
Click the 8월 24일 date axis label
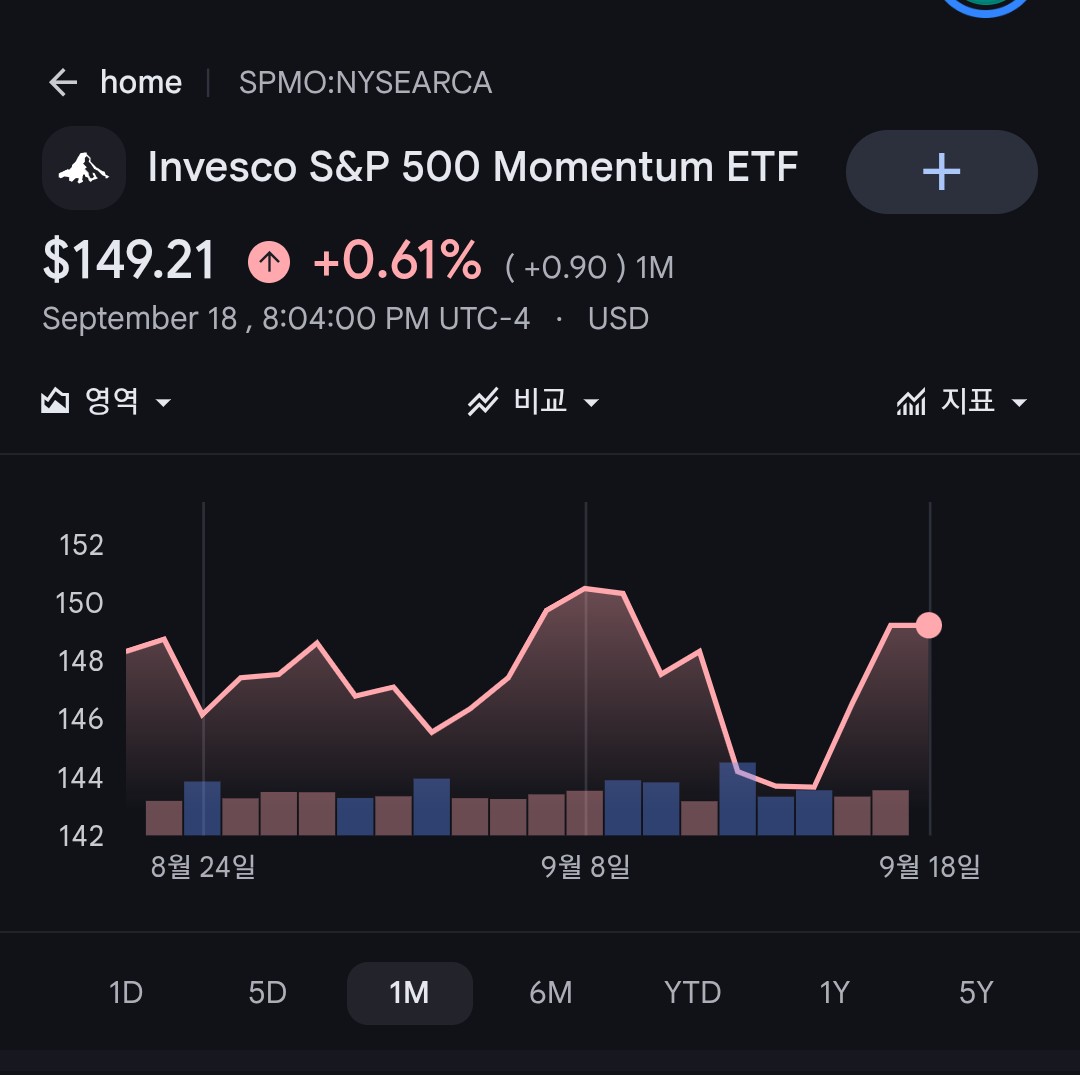(x=203, y=866)
